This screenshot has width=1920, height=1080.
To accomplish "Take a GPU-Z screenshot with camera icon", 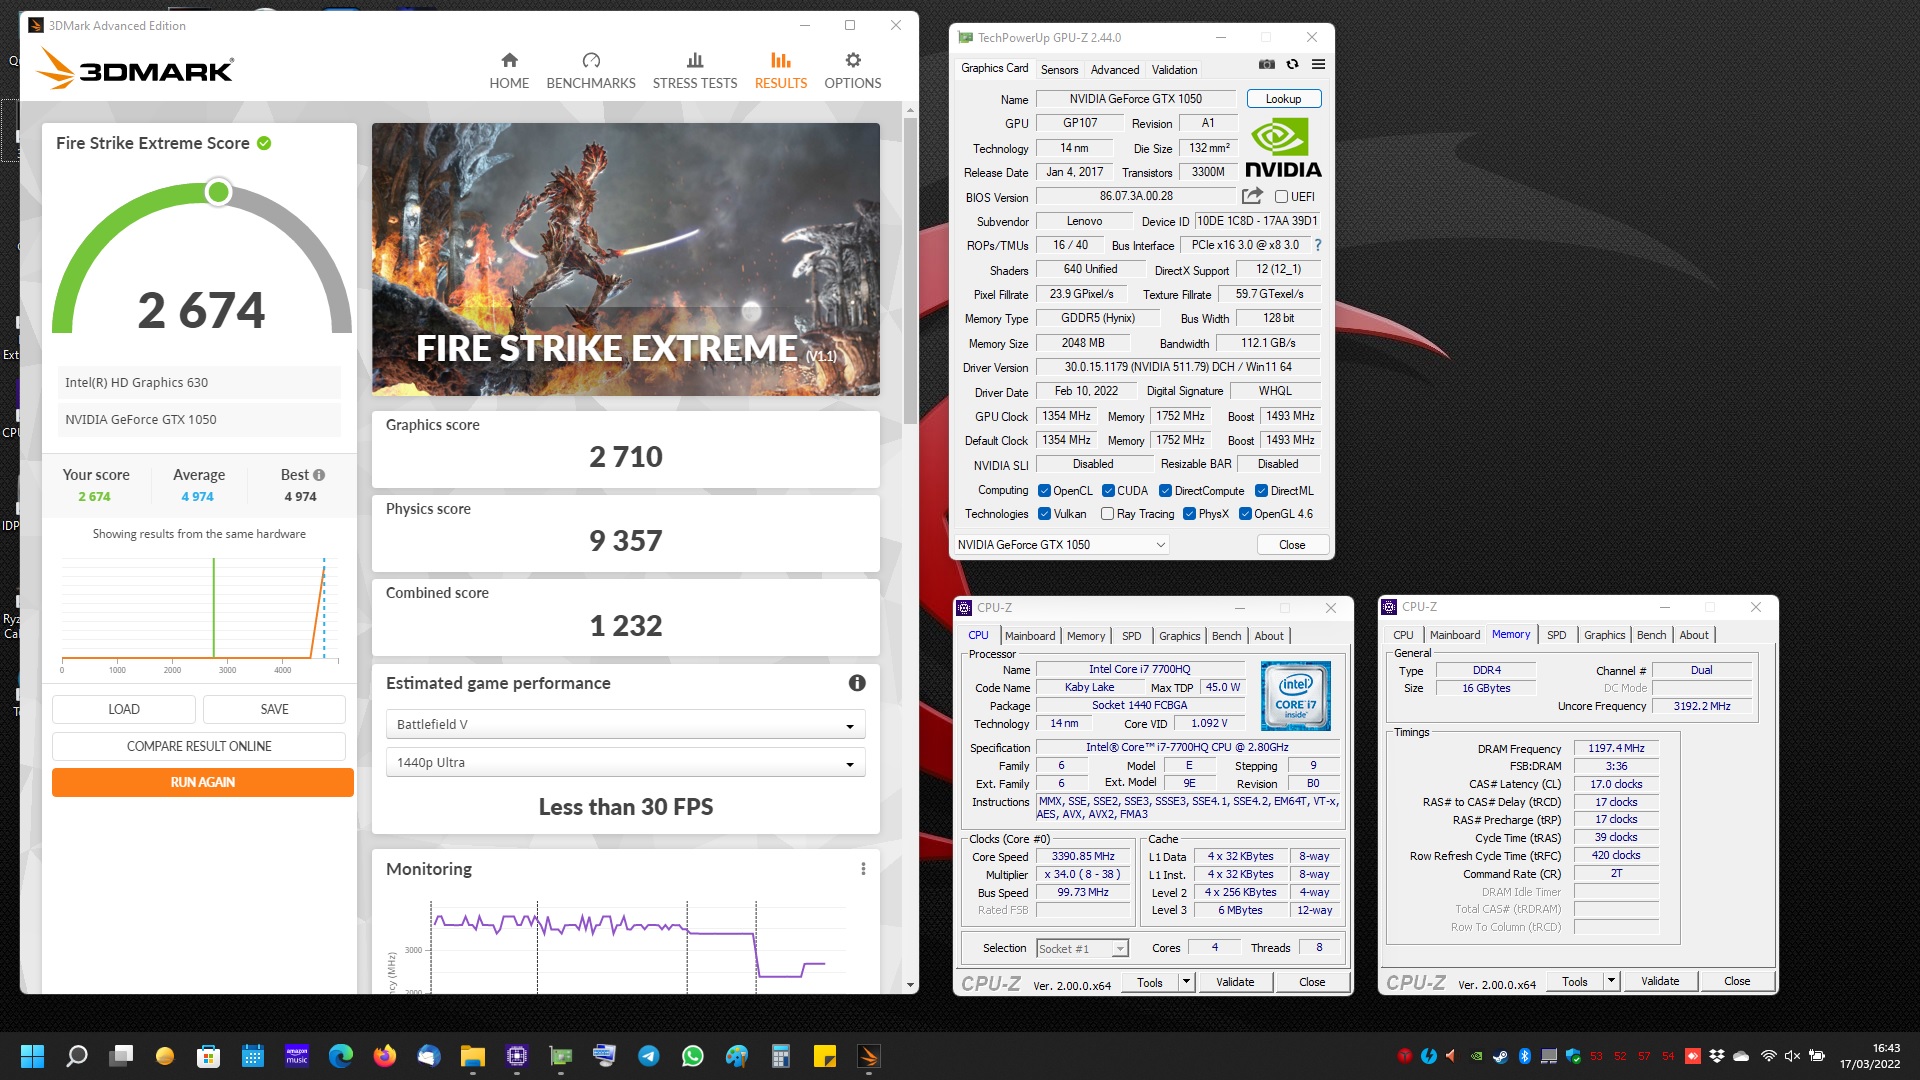I will pyautogui.click(x=1267, y=64).
